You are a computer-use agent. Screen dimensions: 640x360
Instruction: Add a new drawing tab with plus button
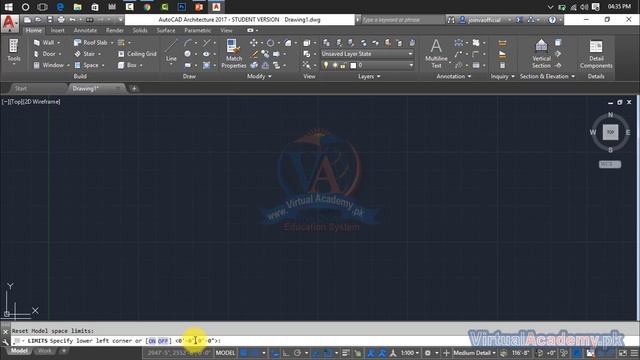[134, 88]
